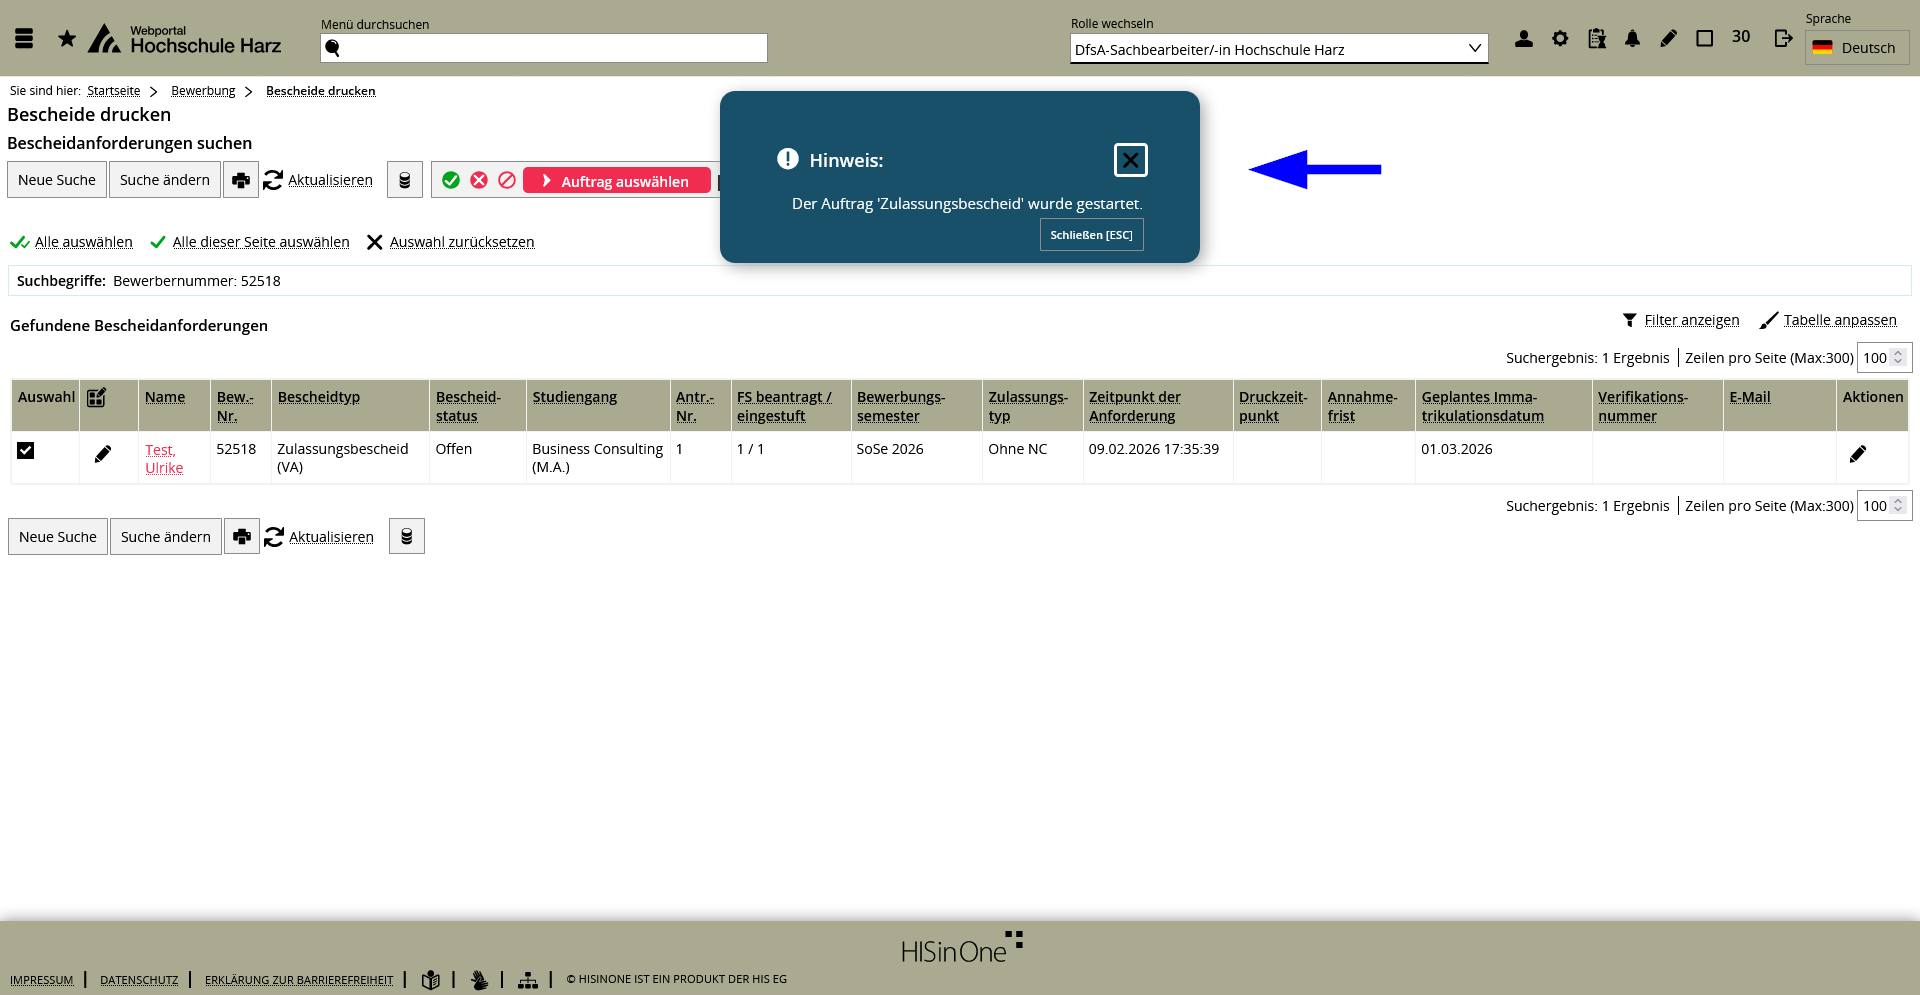Click the favorites star icon
The width and height of the screenshot is (1920, 995).
(x=67, y=39)
